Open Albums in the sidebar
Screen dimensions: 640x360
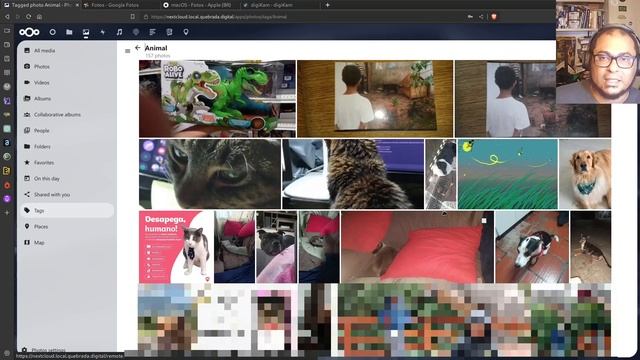(67, 98)
